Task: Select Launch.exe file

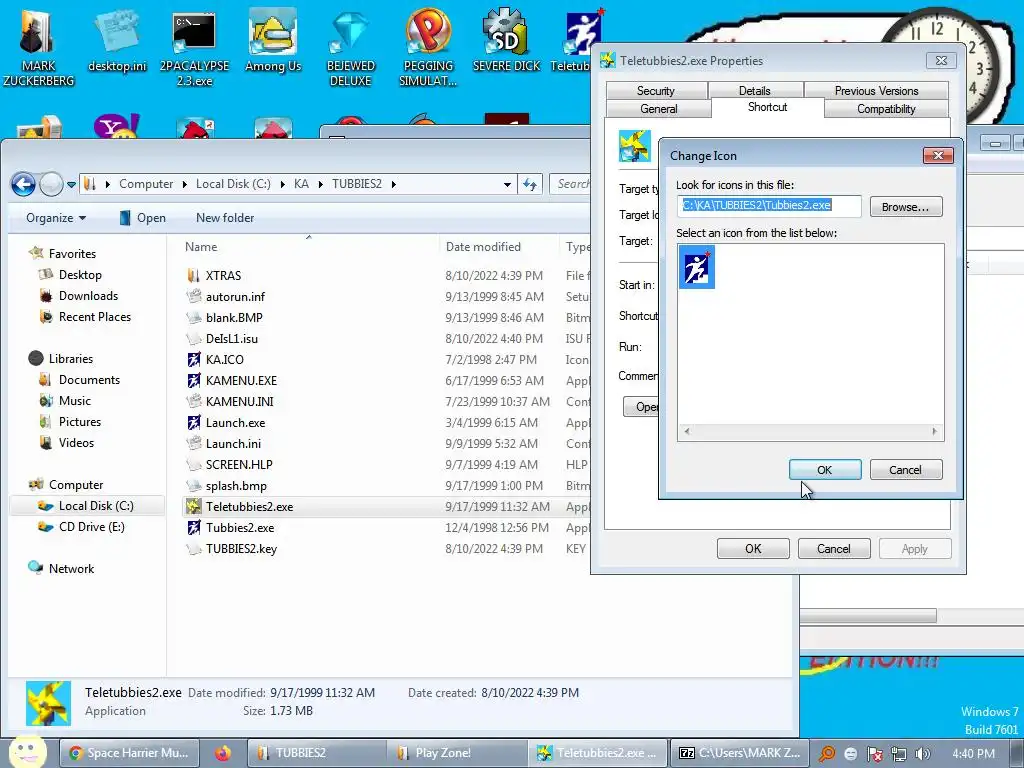Action: click(234, 423)
